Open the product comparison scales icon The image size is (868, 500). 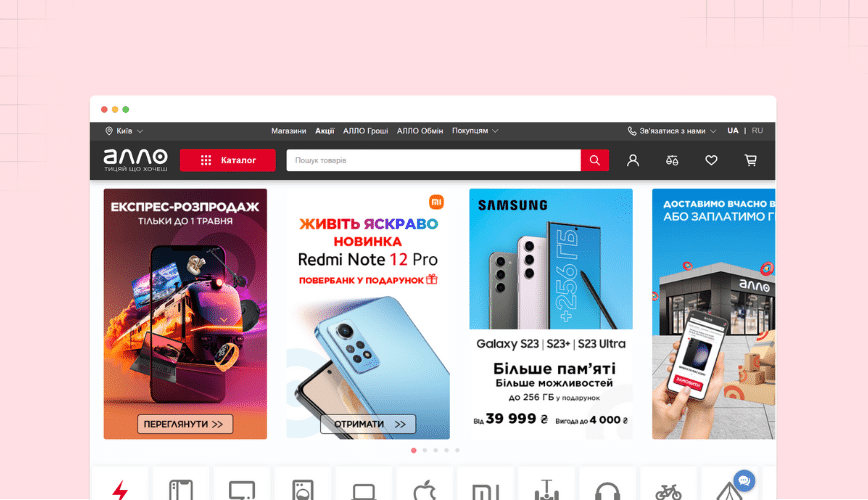tap(672, 161)
